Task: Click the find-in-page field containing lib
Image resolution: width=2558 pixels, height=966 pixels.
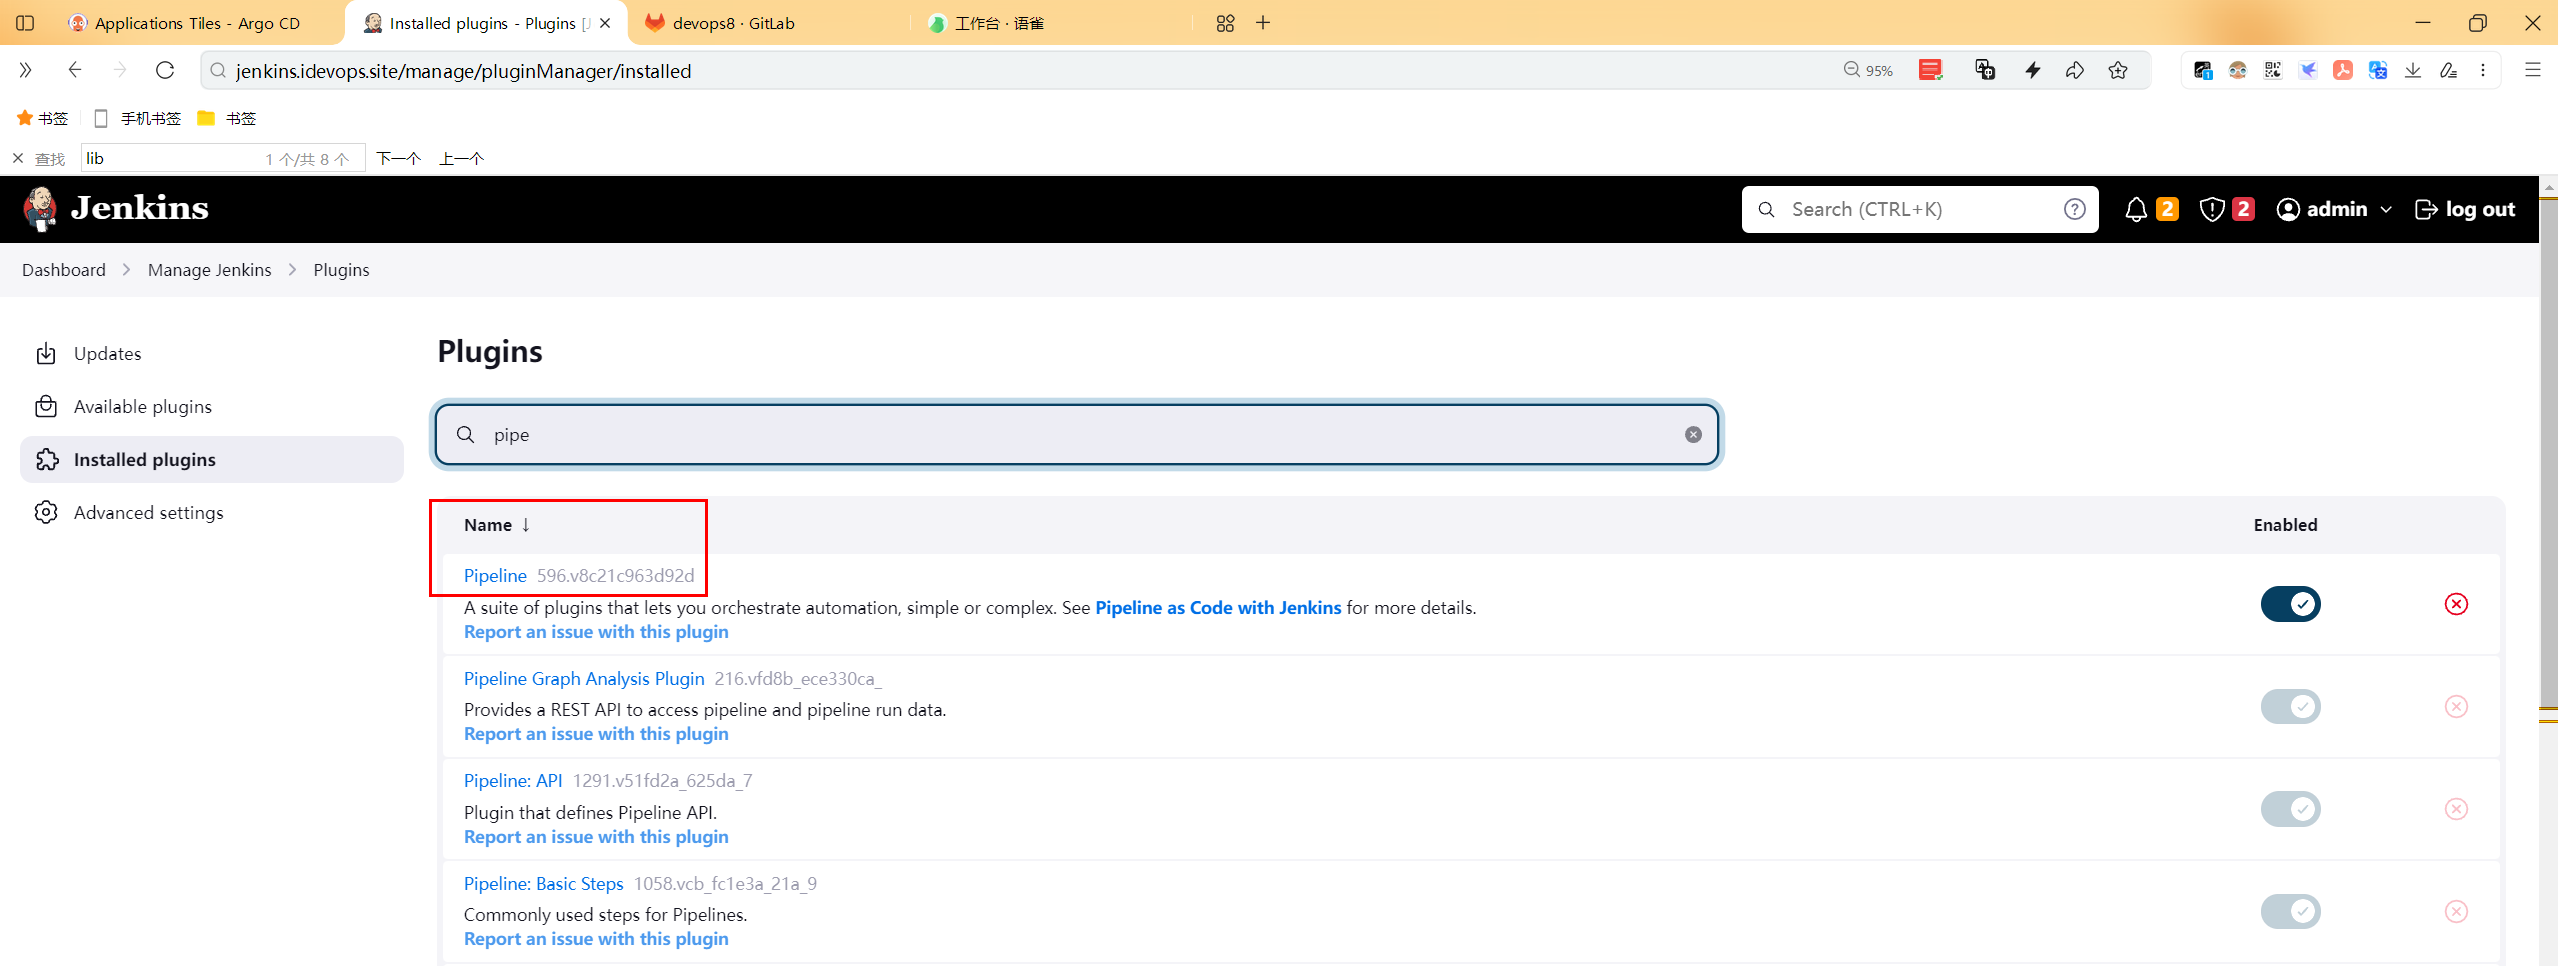Action: [222, 158]
